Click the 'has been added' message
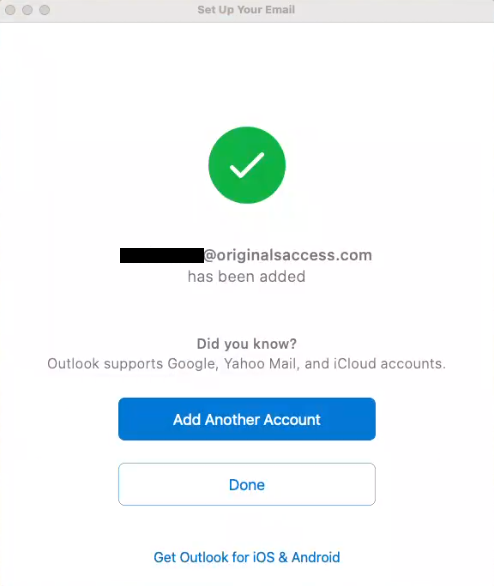Image resolution: width=494 pixels, height=586 pixels. [247, 277]
